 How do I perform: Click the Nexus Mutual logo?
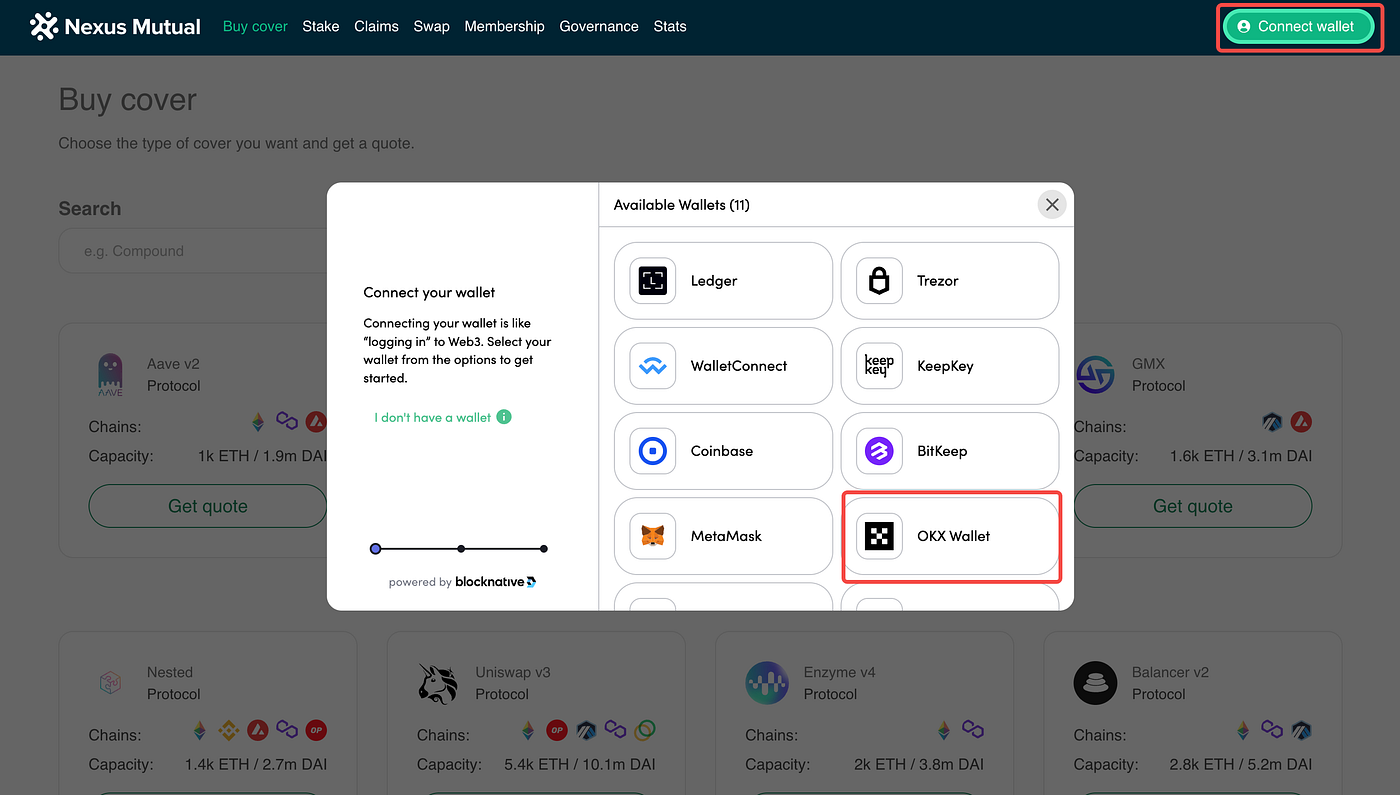(115, 27)
